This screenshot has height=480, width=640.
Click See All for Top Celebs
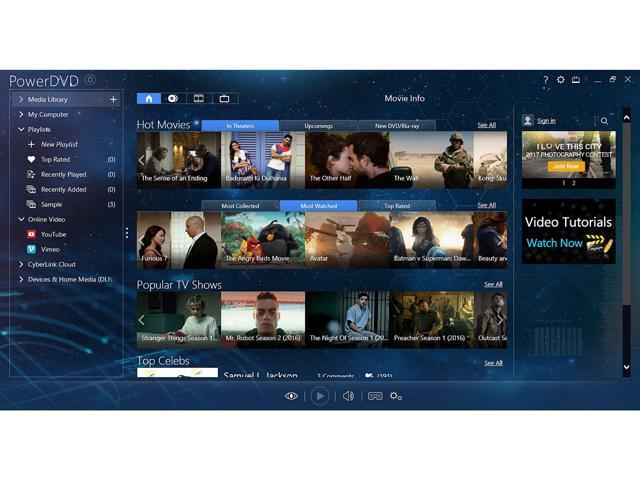click(493, 363)
